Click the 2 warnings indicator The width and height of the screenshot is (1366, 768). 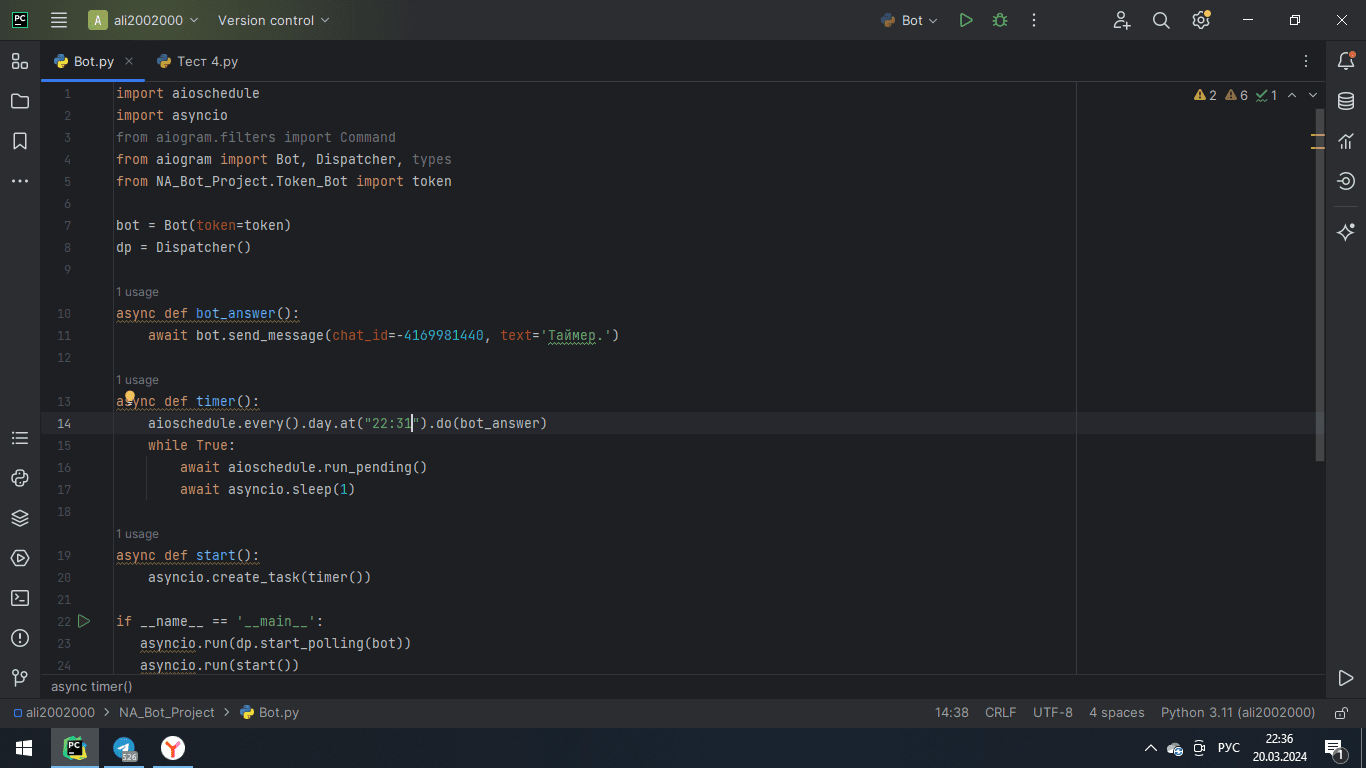pyautogui.click(x=1205, y=96)
